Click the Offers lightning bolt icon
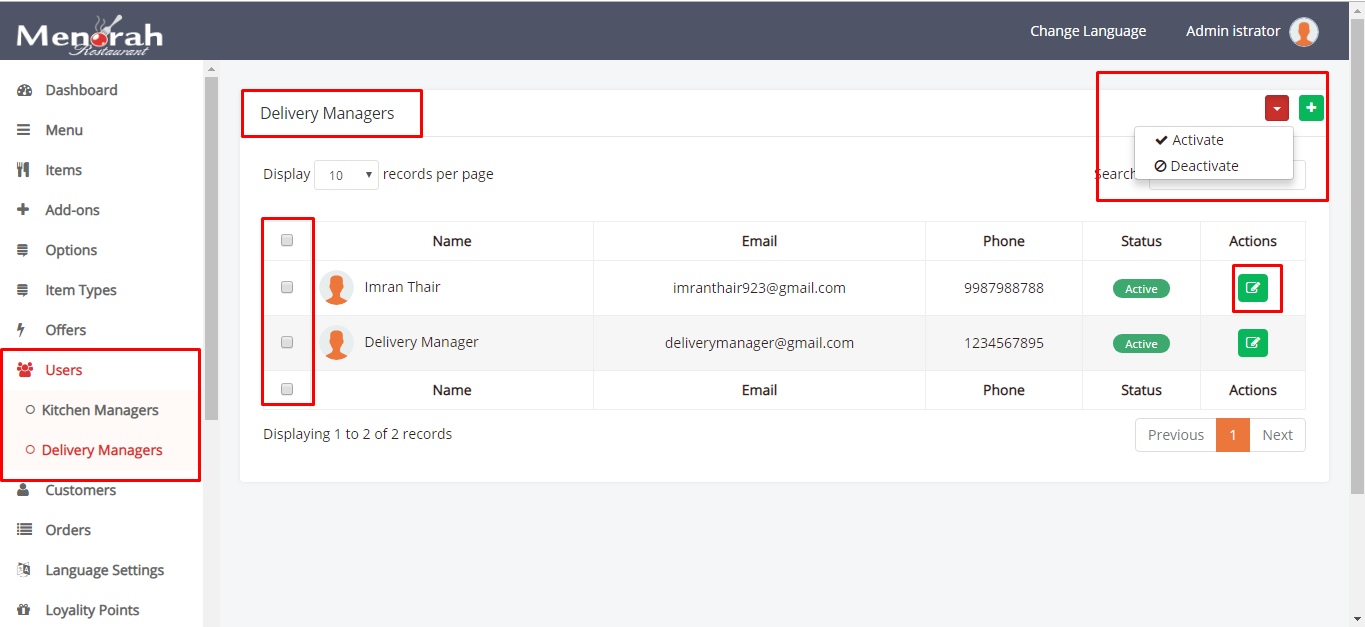 click(23, 330)
